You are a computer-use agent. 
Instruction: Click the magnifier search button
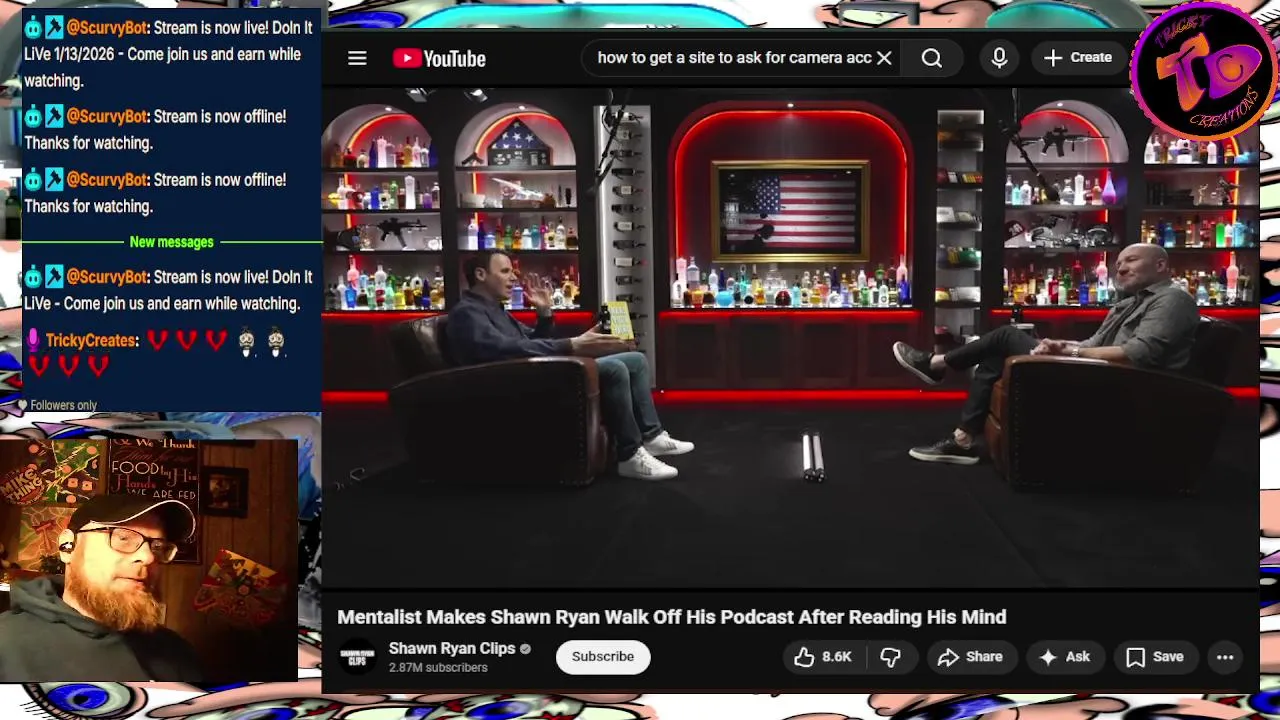931,58
